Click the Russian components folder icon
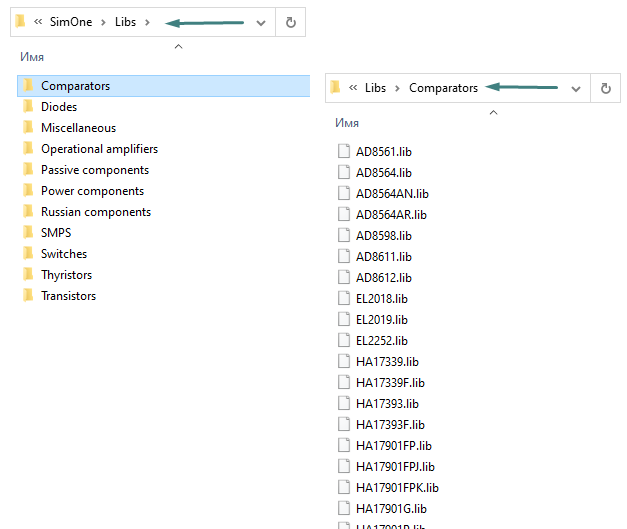The image size is (627, 529). pos(28,212)
